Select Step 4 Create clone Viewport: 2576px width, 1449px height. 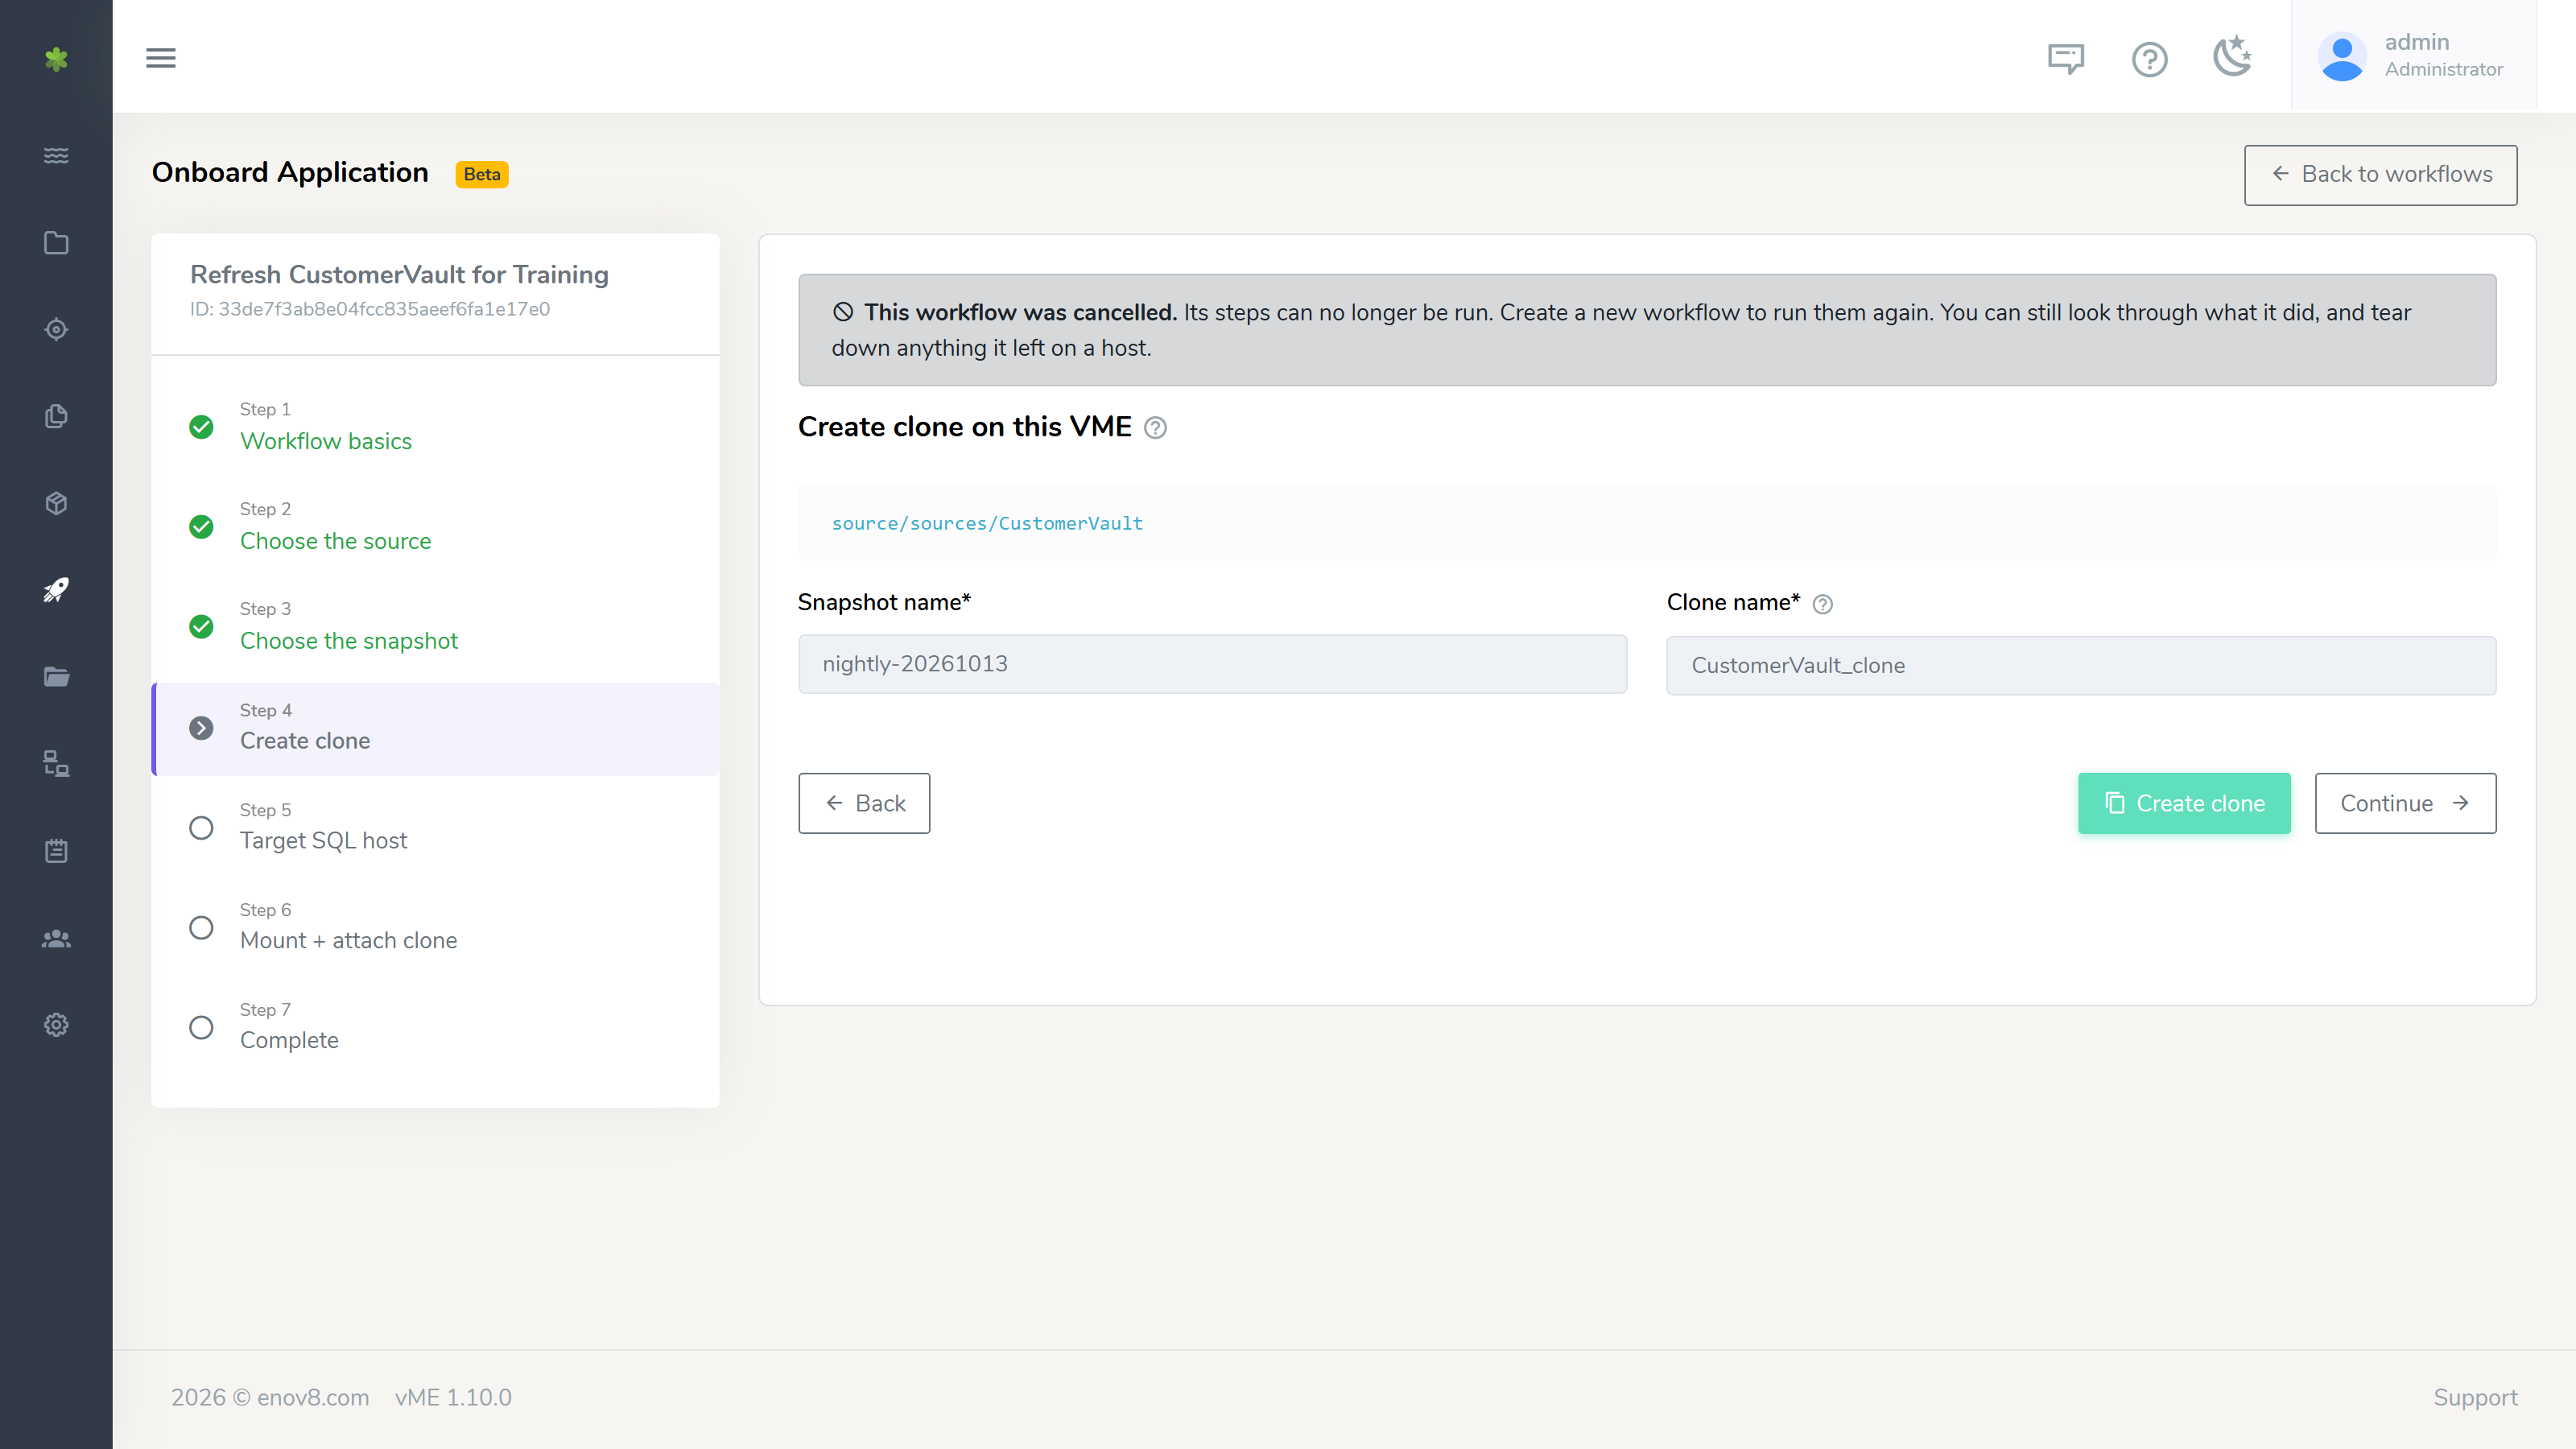point(435,728)
